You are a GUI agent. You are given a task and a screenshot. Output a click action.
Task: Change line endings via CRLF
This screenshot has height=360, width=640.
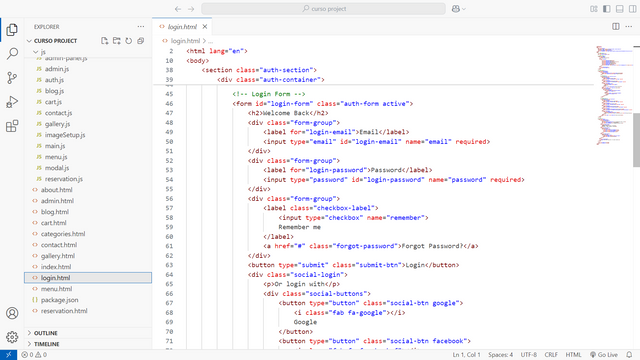(x=551, y=355)
